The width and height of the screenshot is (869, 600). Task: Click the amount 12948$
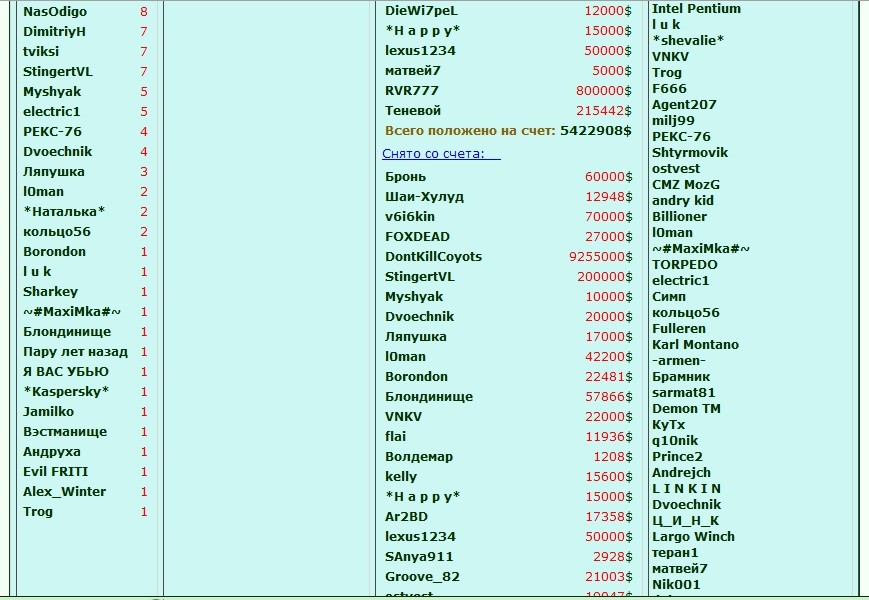click(609, 197)
